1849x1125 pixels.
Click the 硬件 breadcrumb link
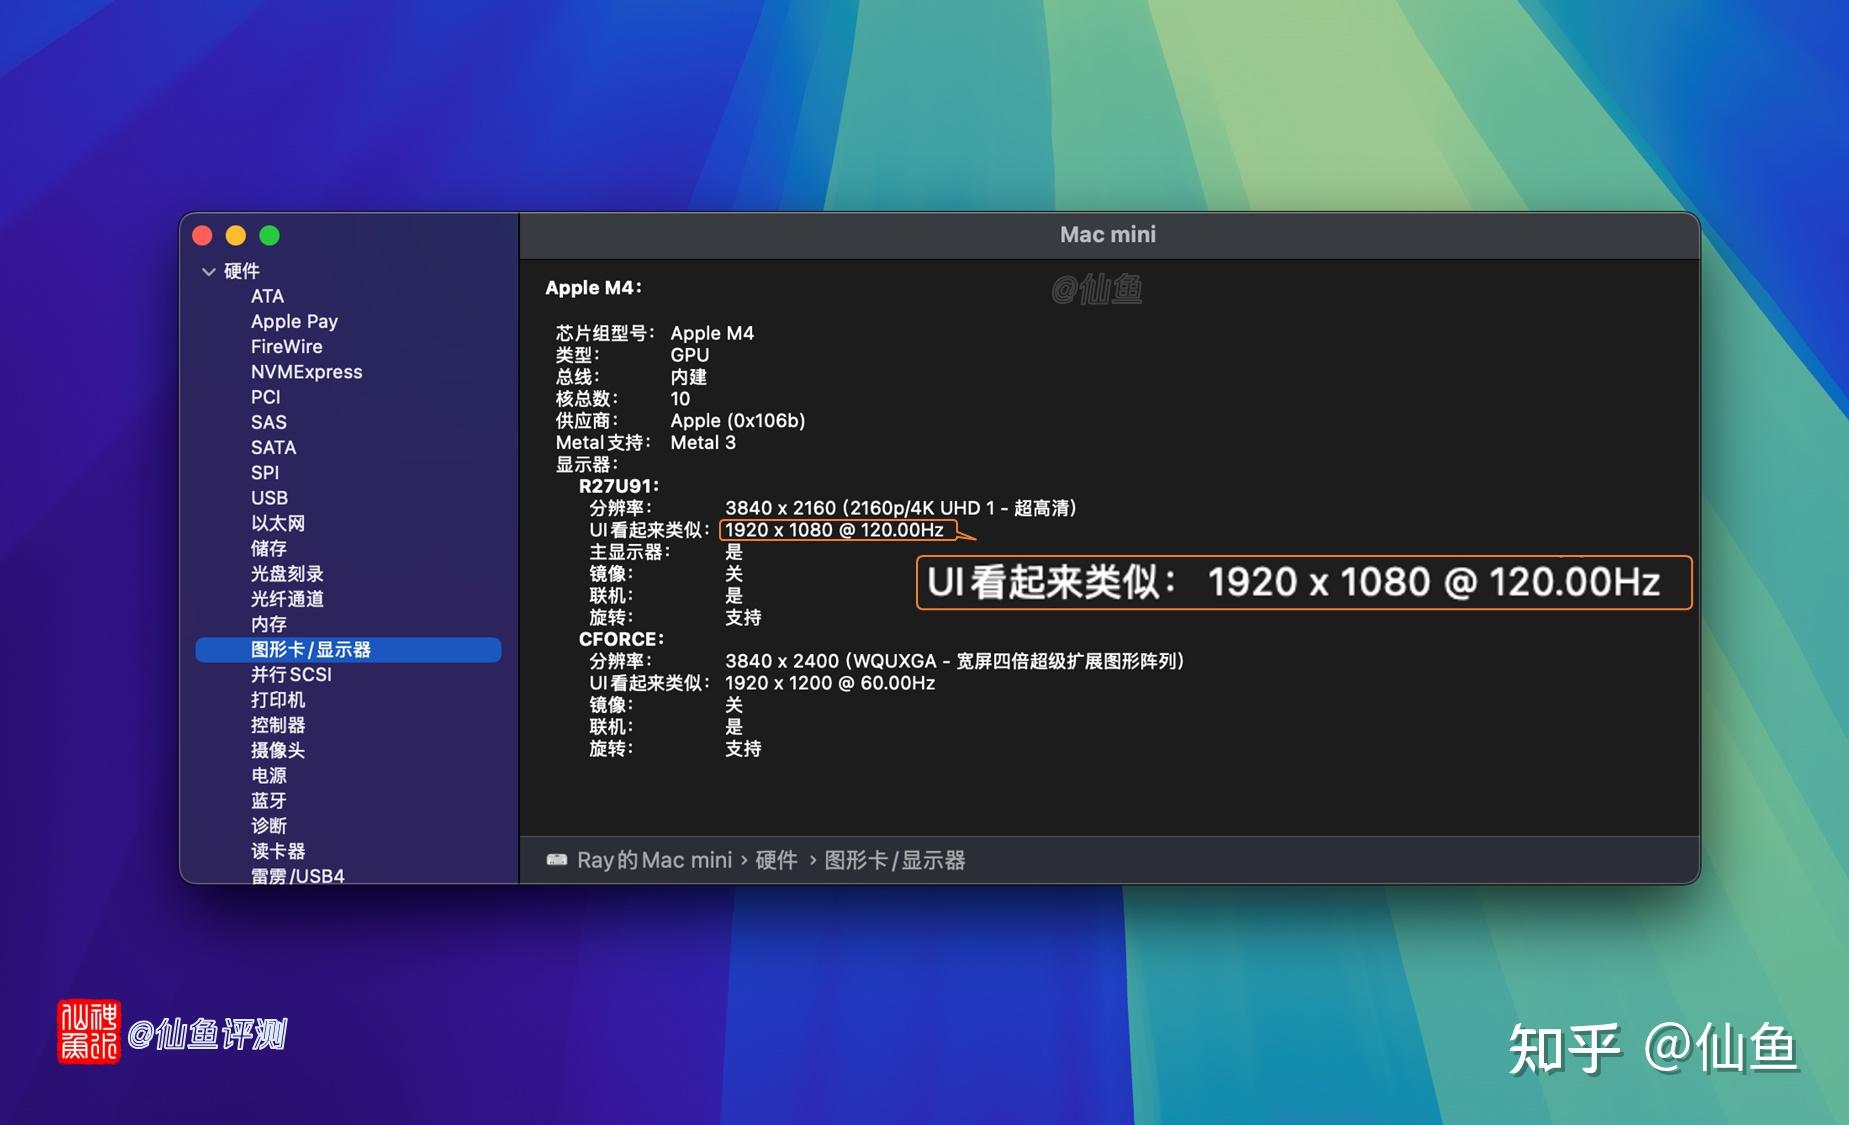click(778, 860)
